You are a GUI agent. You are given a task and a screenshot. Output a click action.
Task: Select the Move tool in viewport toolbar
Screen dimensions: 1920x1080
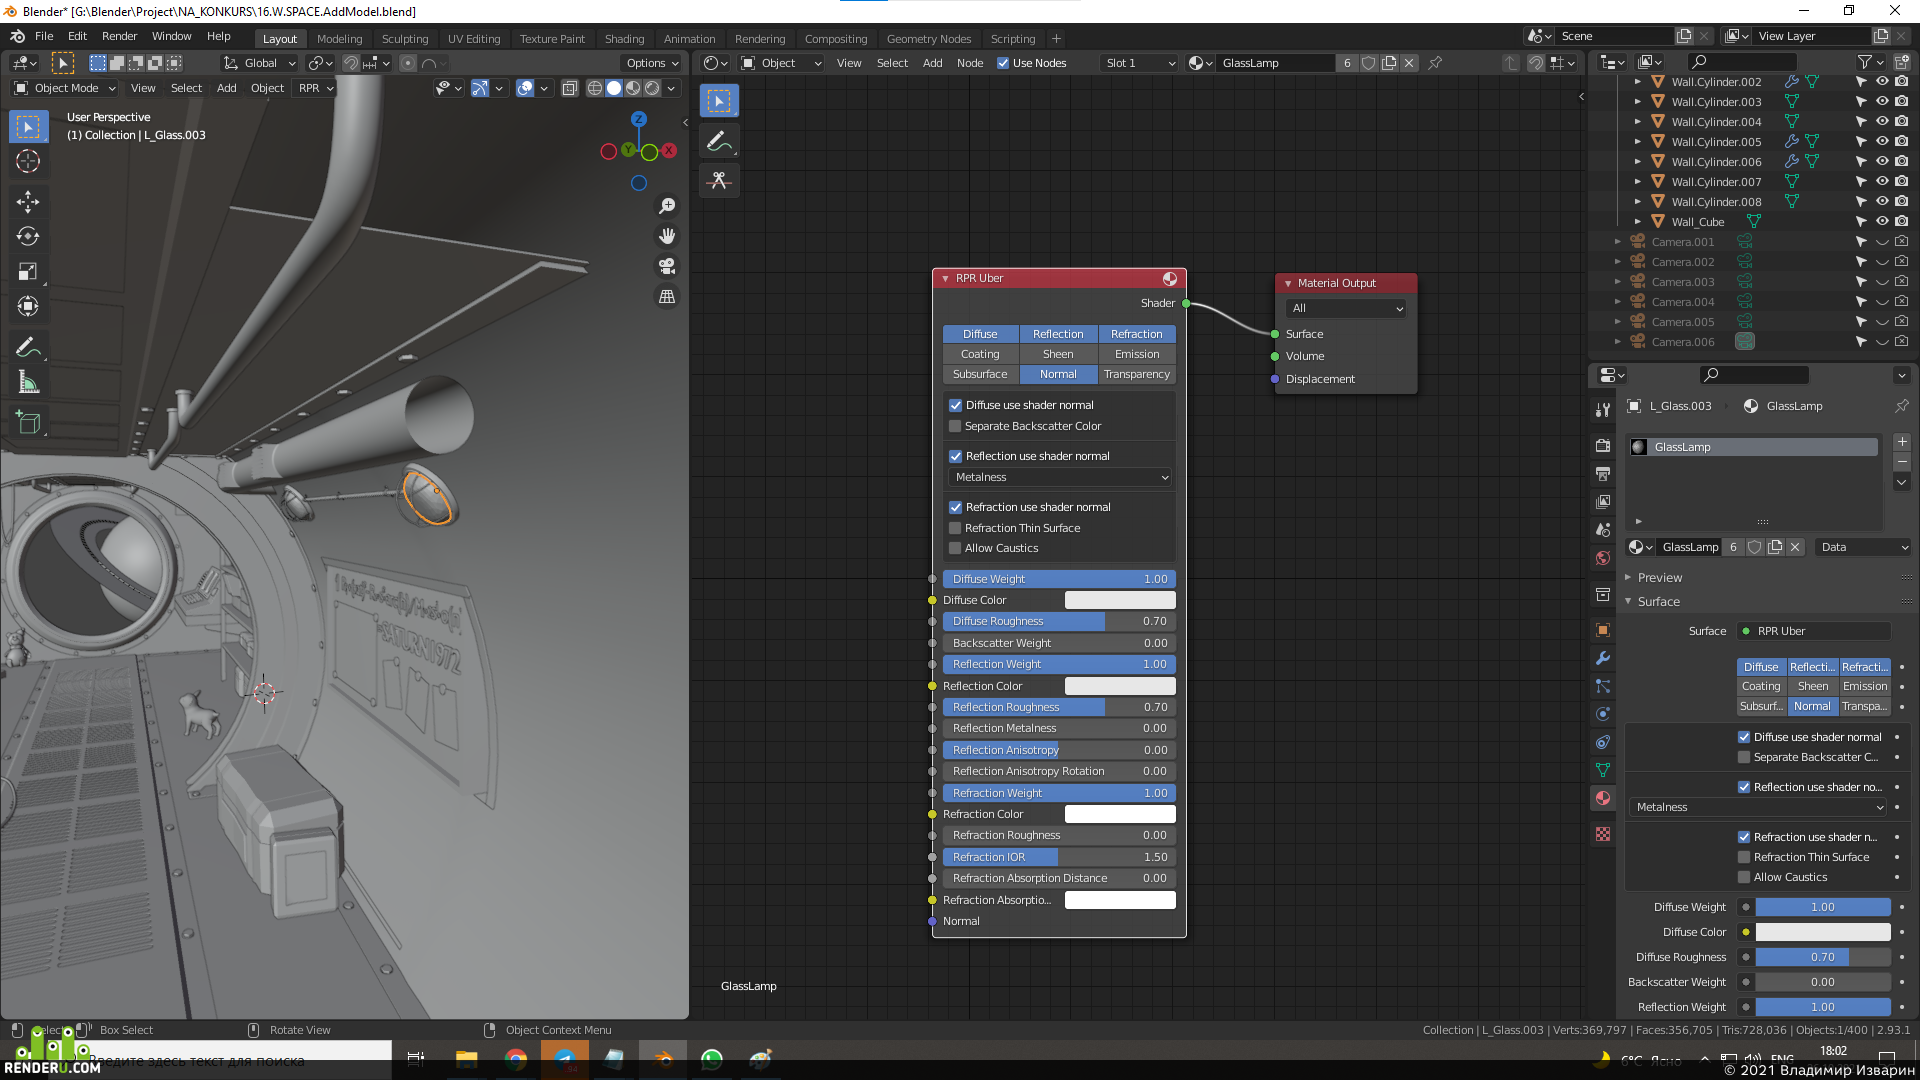[28, 201]
